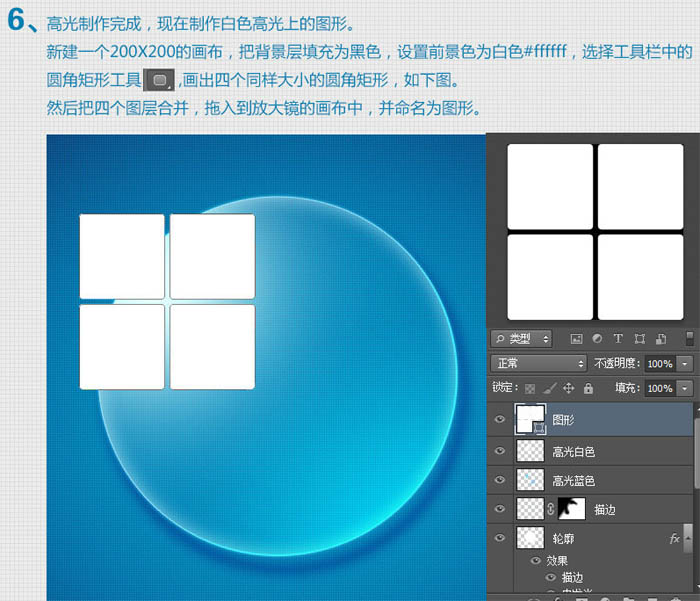Screen dimensions: 700x601
Task: Click the 描边 effect label under 效果
Action: (572, 578)
